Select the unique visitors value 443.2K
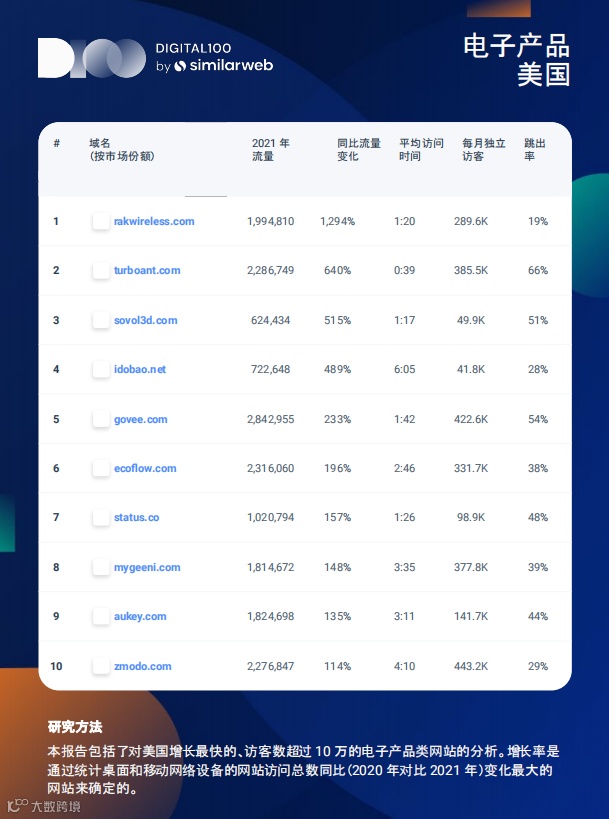 [x=471, y=666]
